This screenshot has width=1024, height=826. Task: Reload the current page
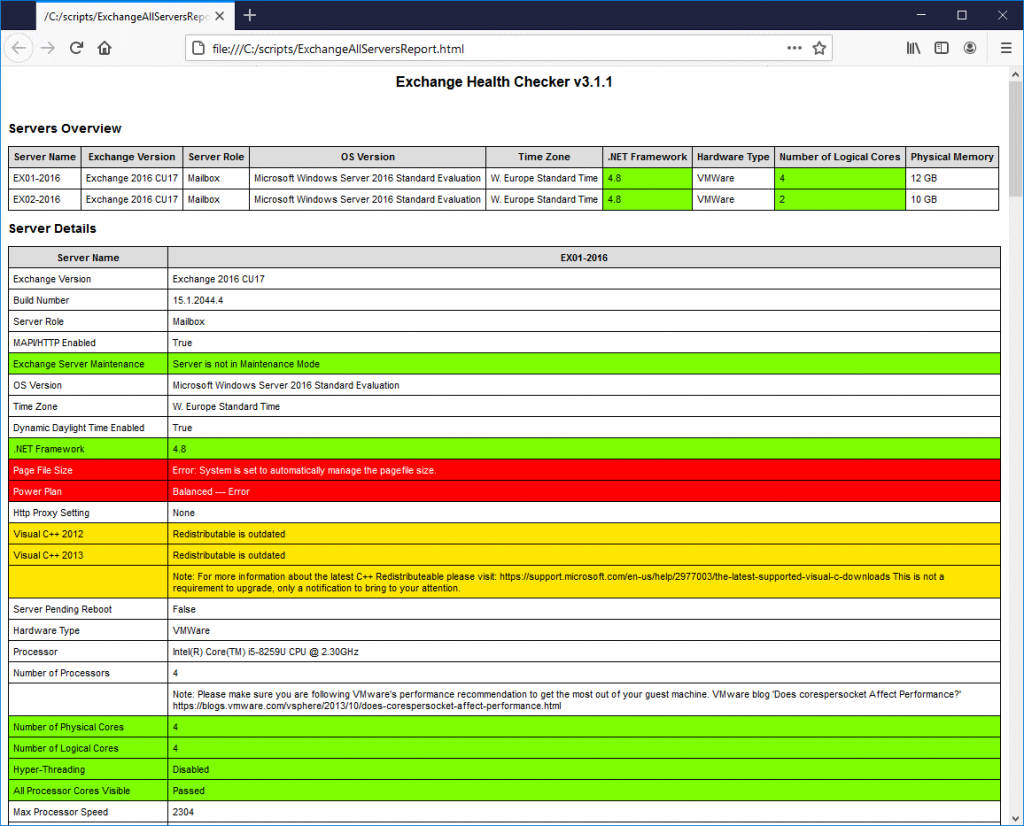(x=76, y=48)
